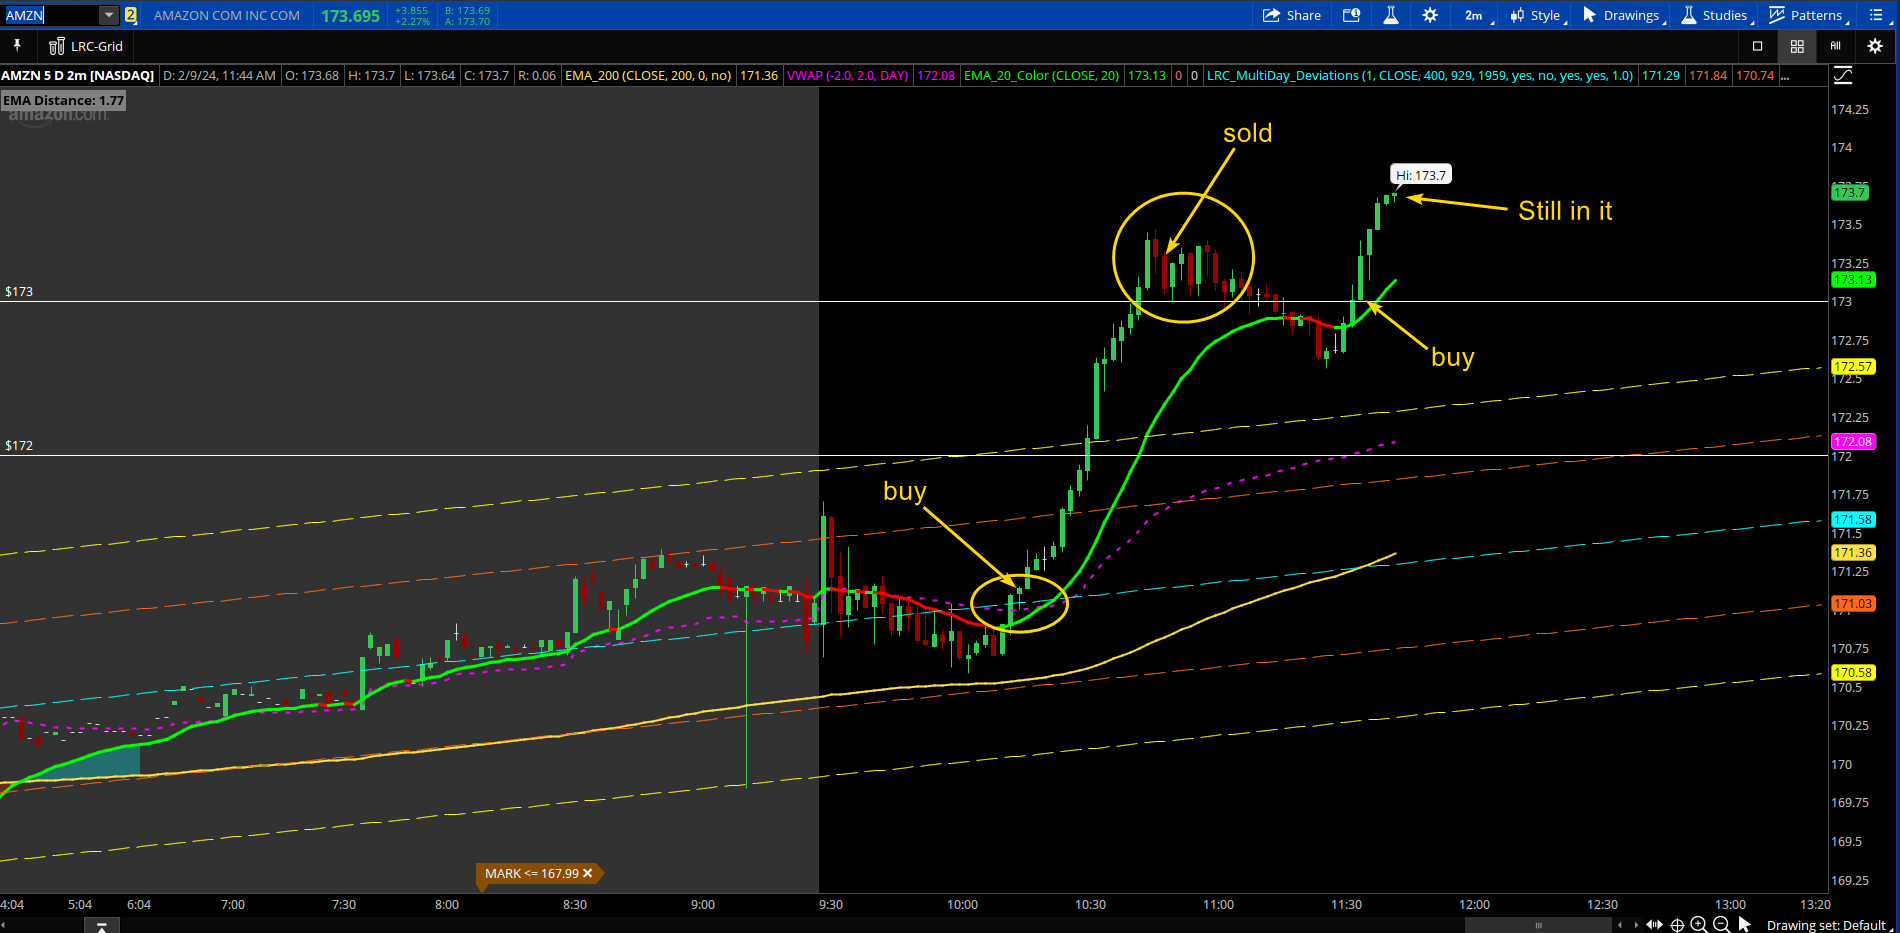Open the Studies menu
This screenshot has height=933, width=1900.
tap(1718, 15)
